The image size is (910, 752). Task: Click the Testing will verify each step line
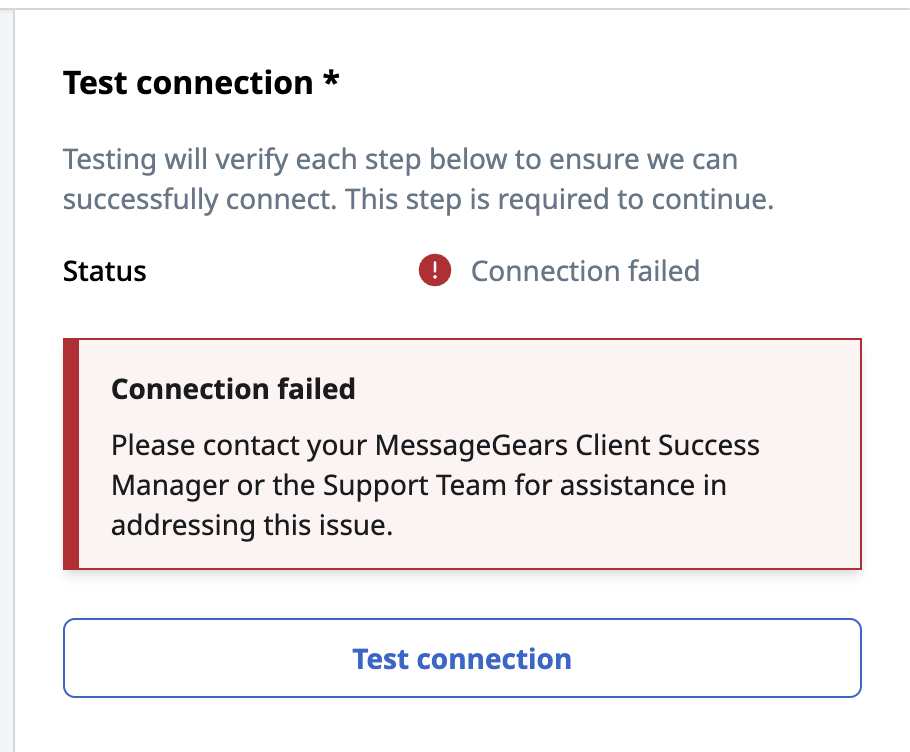click(x=400, y=159)
